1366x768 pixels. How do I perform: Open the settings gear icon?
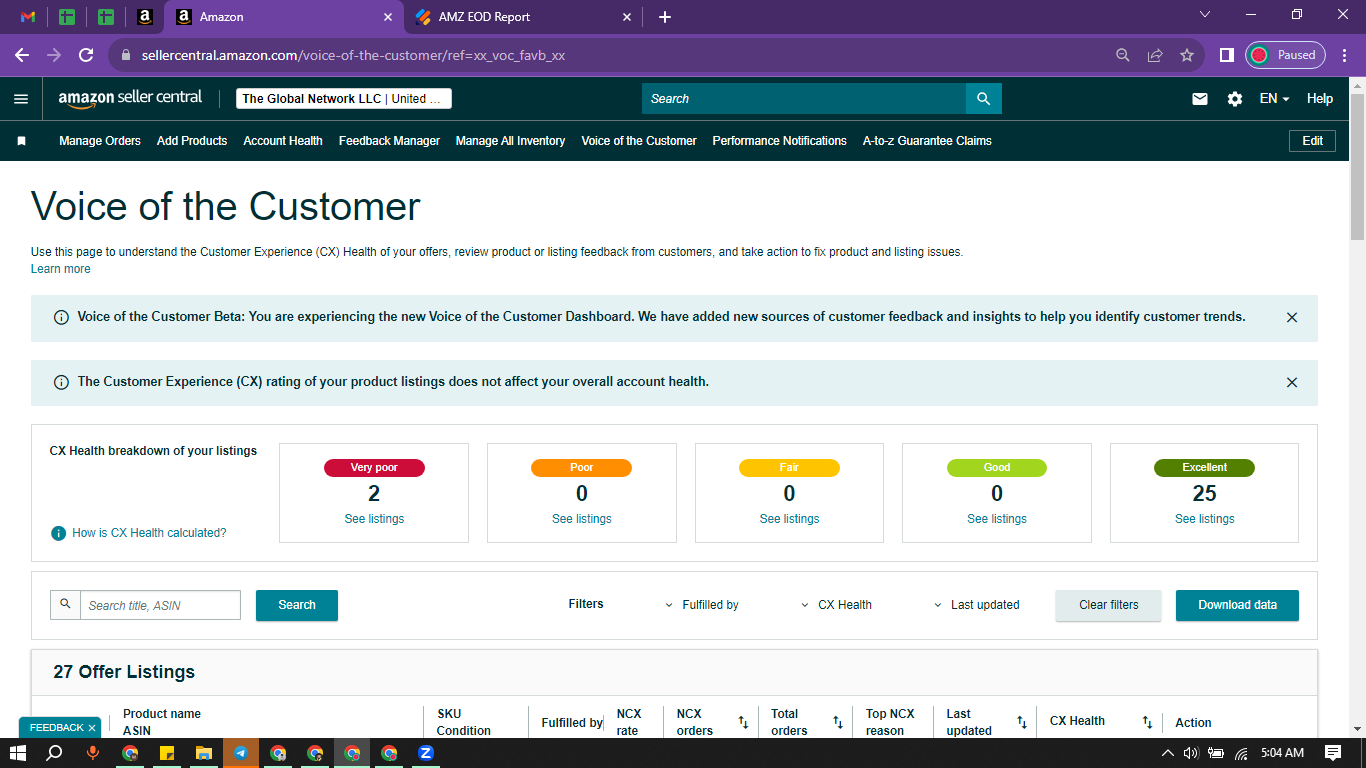click(1235, 99)
